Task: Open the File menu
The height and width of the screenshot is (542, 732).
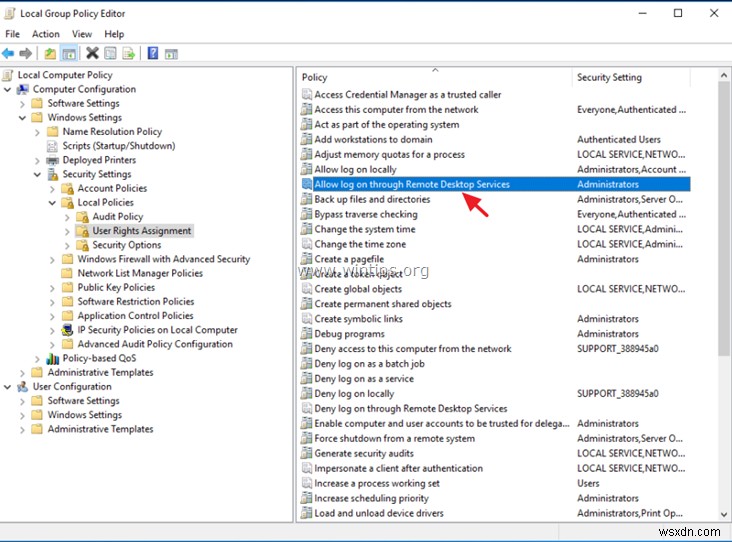Action: point(12,34)
